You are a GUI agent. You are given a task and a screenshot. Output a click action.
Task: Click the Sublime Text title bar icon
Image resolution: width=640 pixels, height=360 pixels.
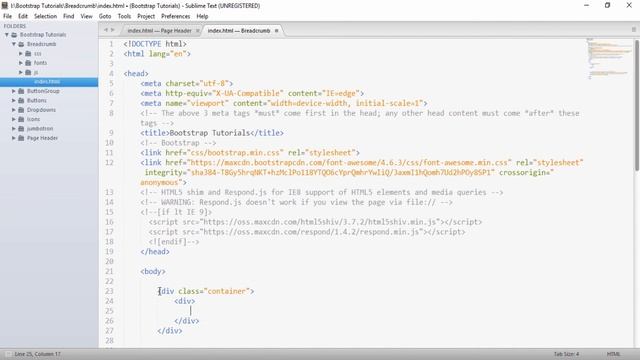click(x=5, y=6)
